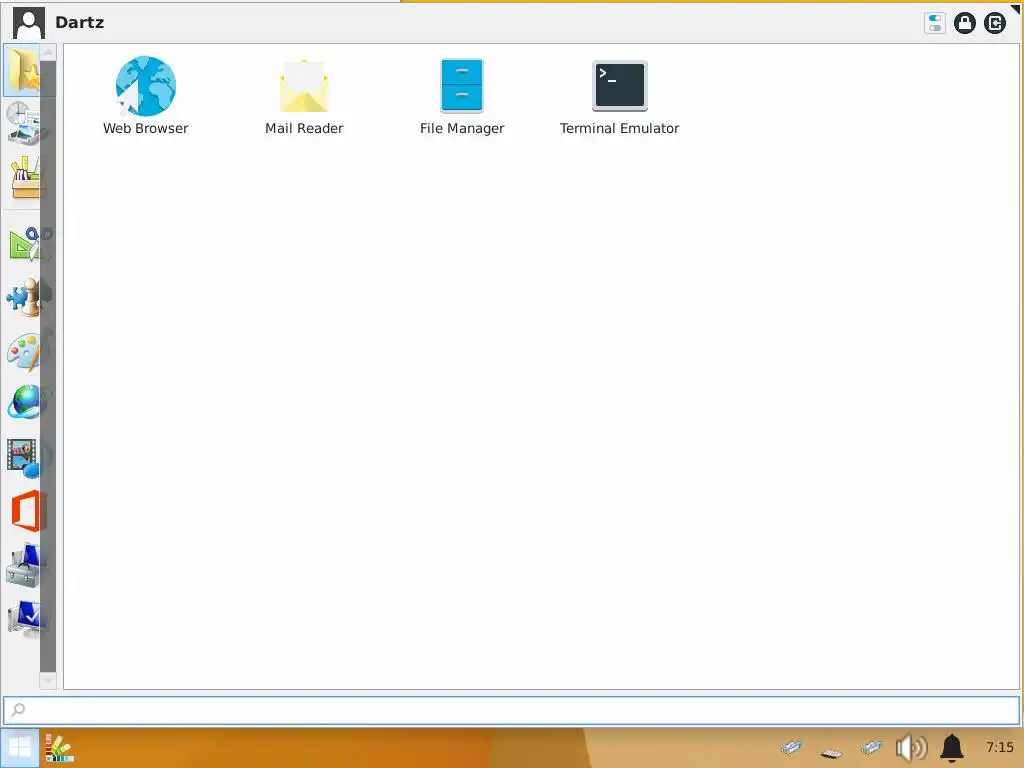Click the keyboard-shaped tray icon
1024x768 pixels.
831,754
